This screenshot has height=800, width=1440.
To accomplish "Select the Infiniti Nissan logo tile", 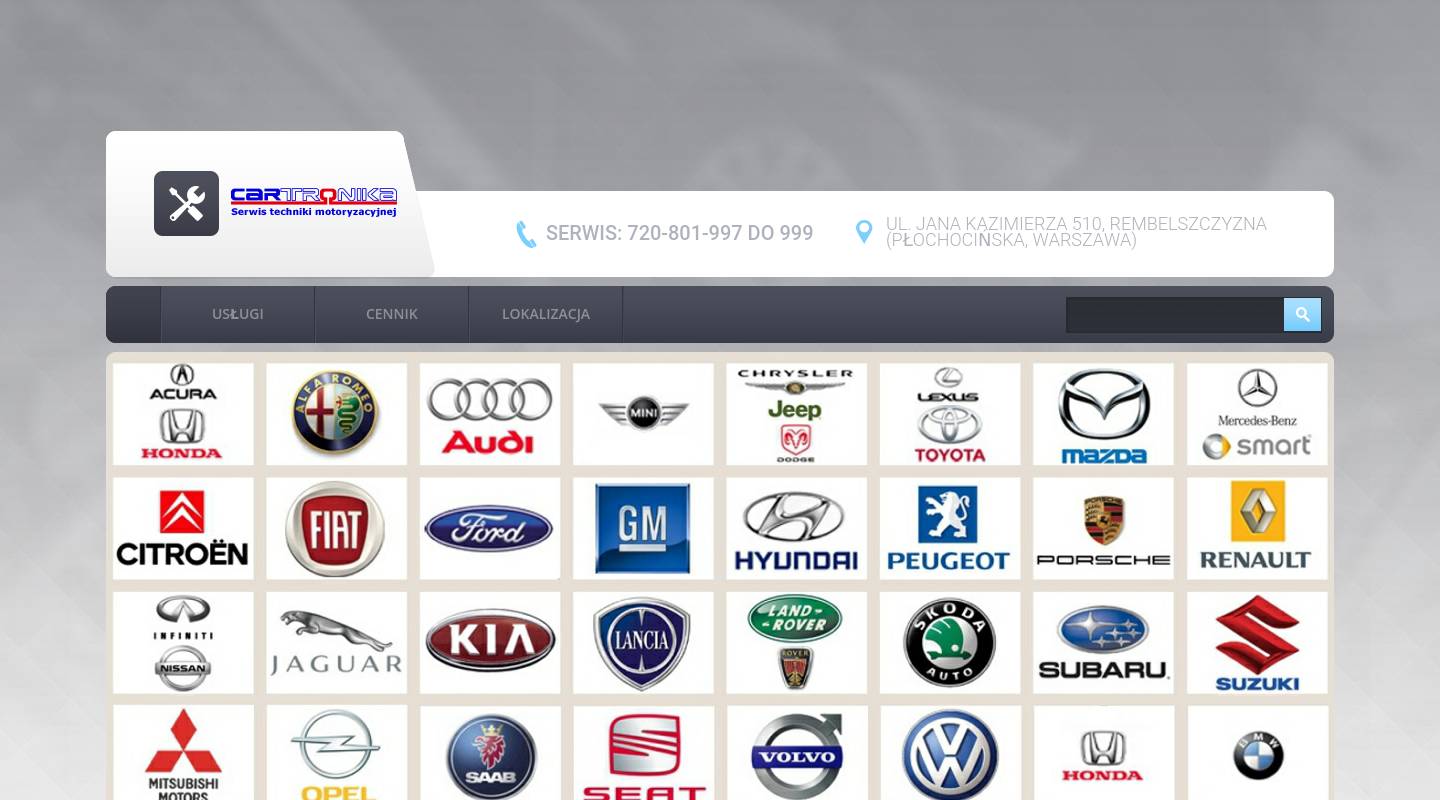I will tap(183, 643).
